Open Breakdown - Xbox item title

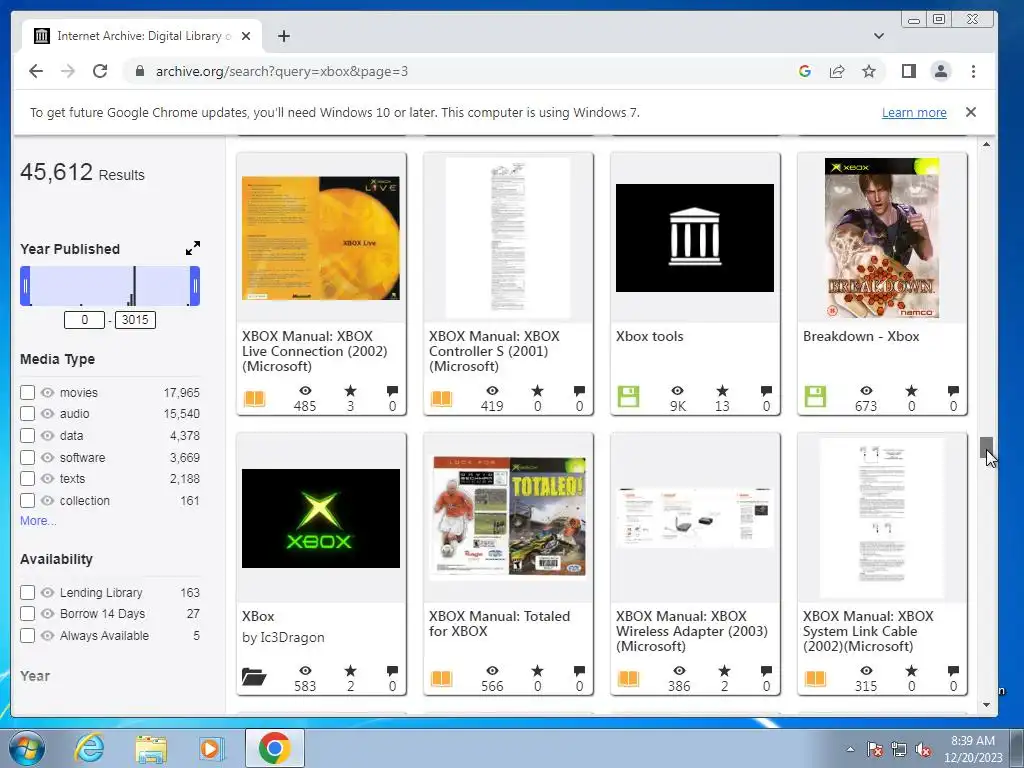click(861, 336)
